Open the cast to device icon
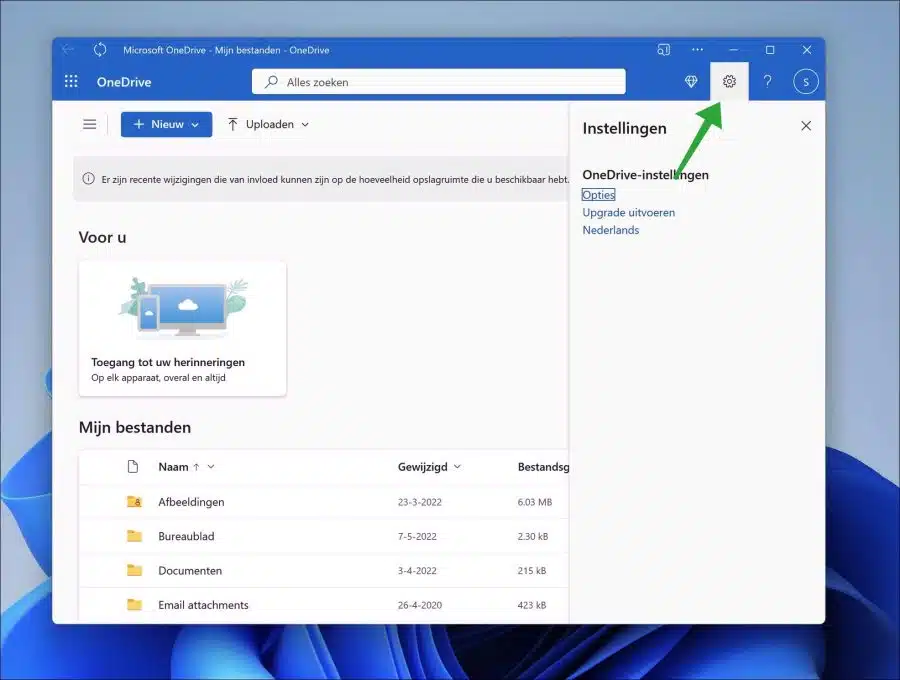This screenshot has height=680, width=900. [663, 50]
